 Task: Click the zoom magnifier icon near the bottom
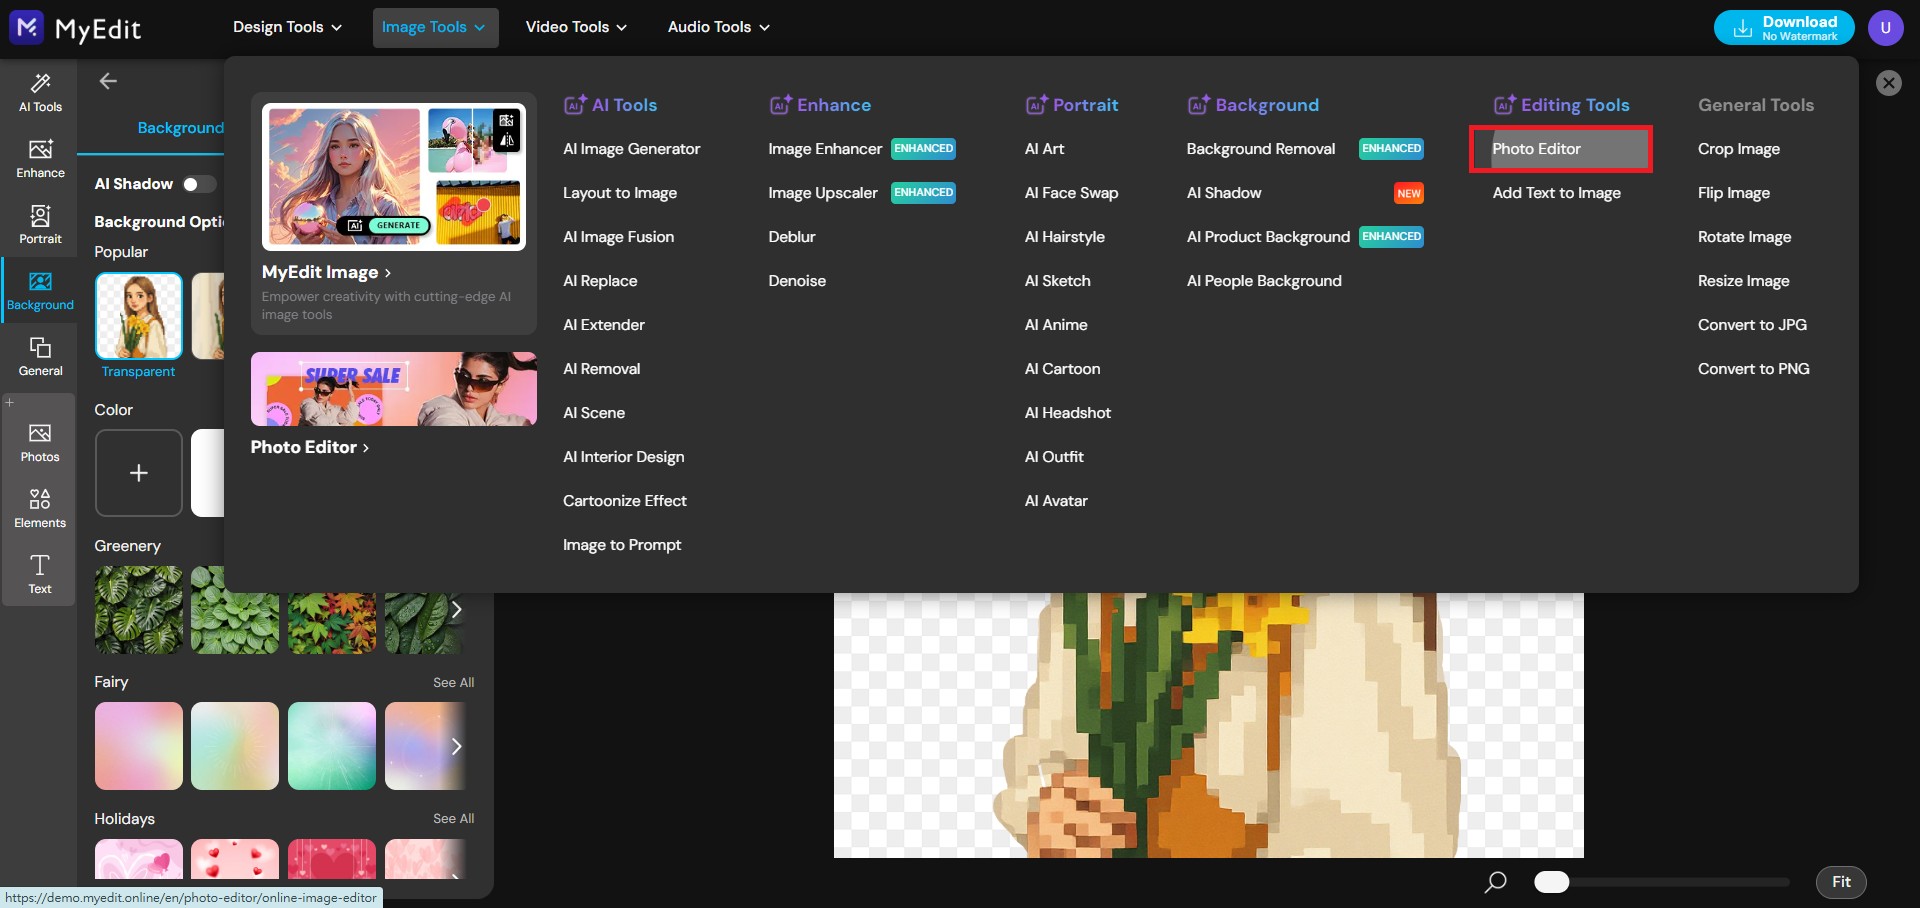point(1493,882)
